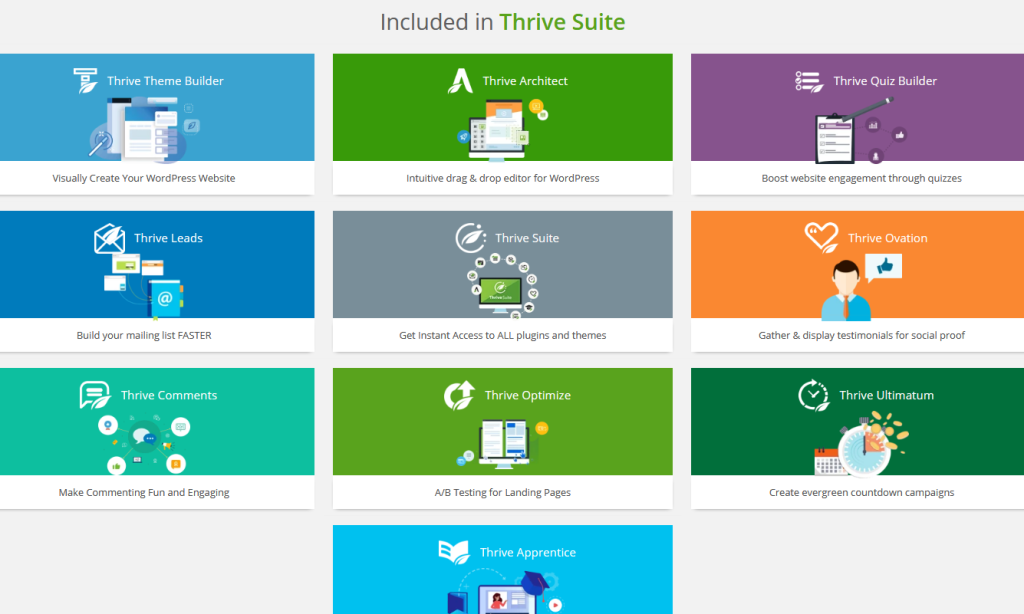1024x614 pixels.
Task: Open the Thrive Ultimatum stopwatch illustration
Action: (861, 443)
